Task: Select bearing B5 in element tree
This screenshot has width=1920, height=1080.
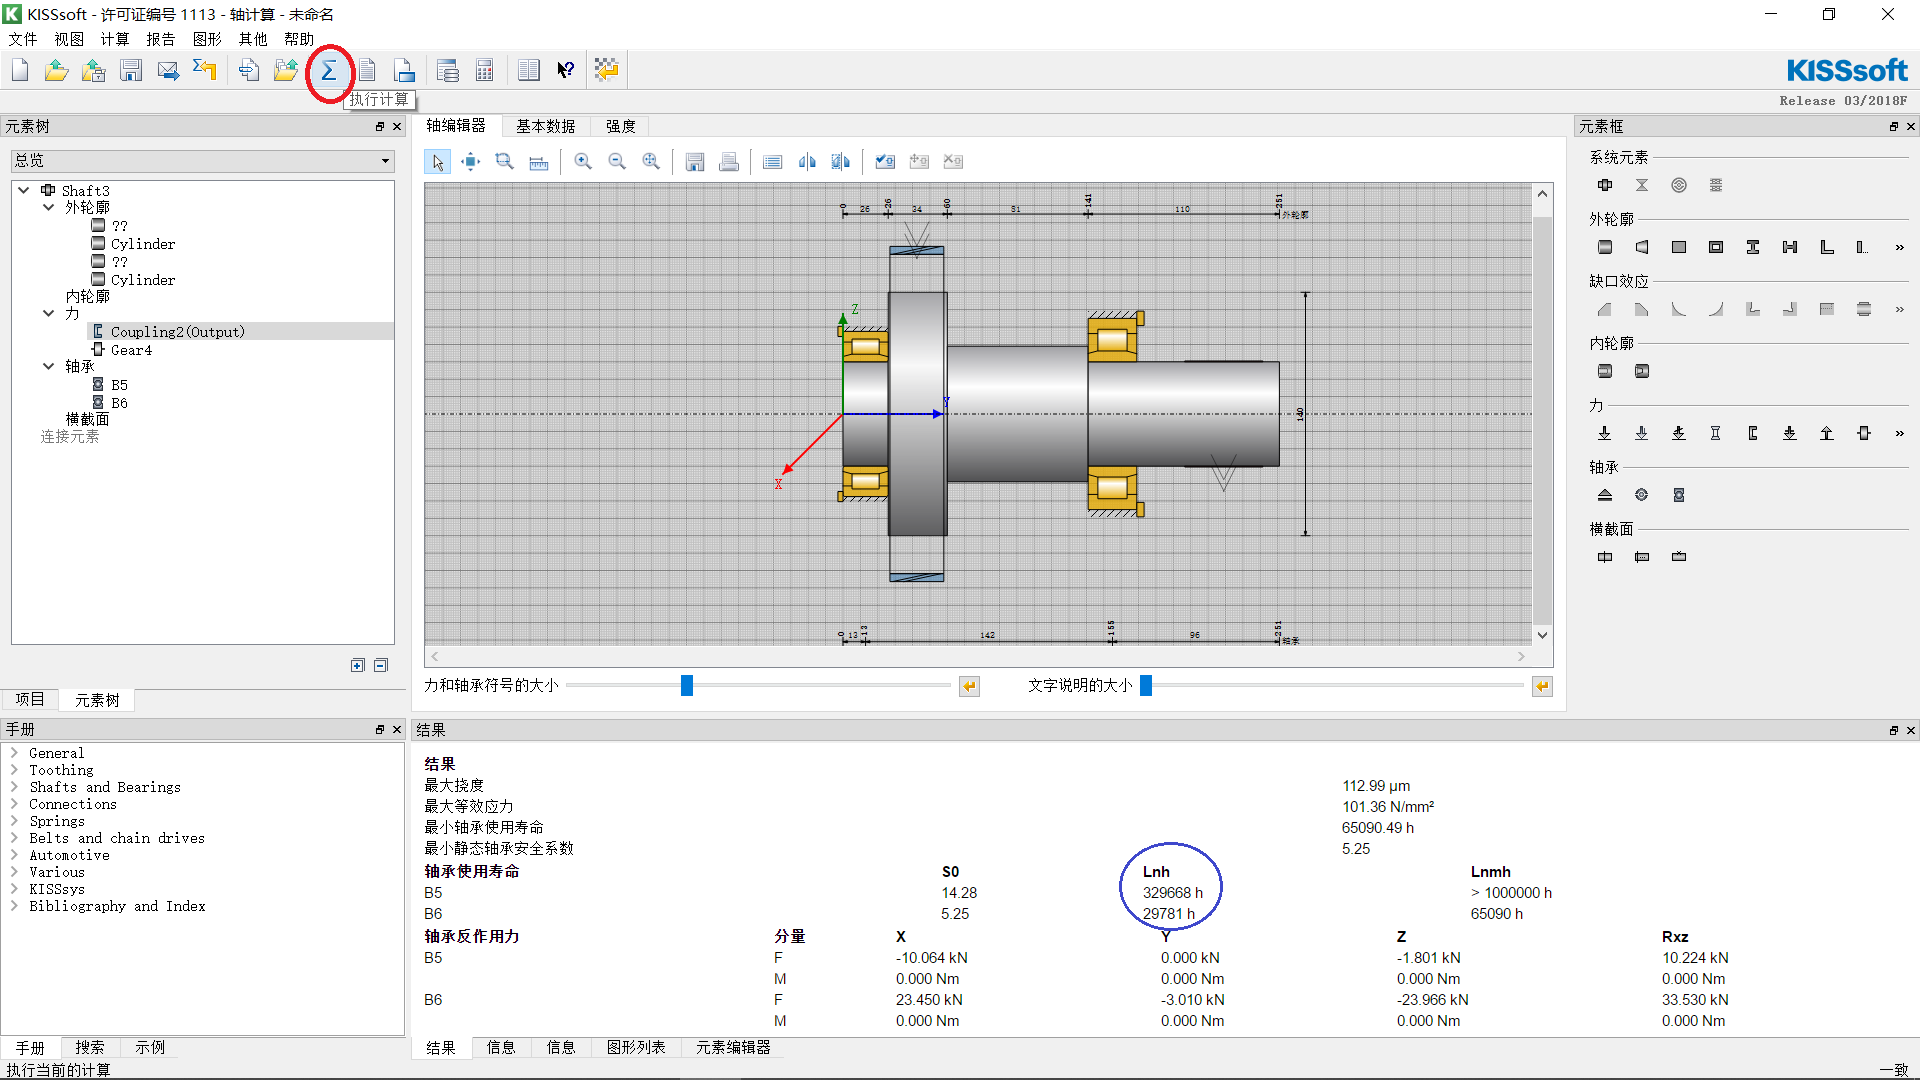Action: [x=119, y=385]
